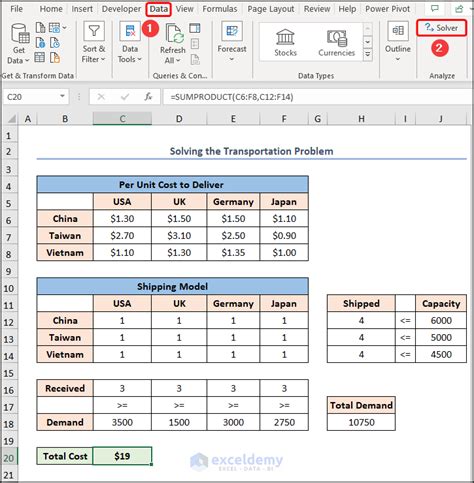The width and height of the screenshot is (474, 483).
Task: Click Existing Connections icon
Action: (55, 58)
